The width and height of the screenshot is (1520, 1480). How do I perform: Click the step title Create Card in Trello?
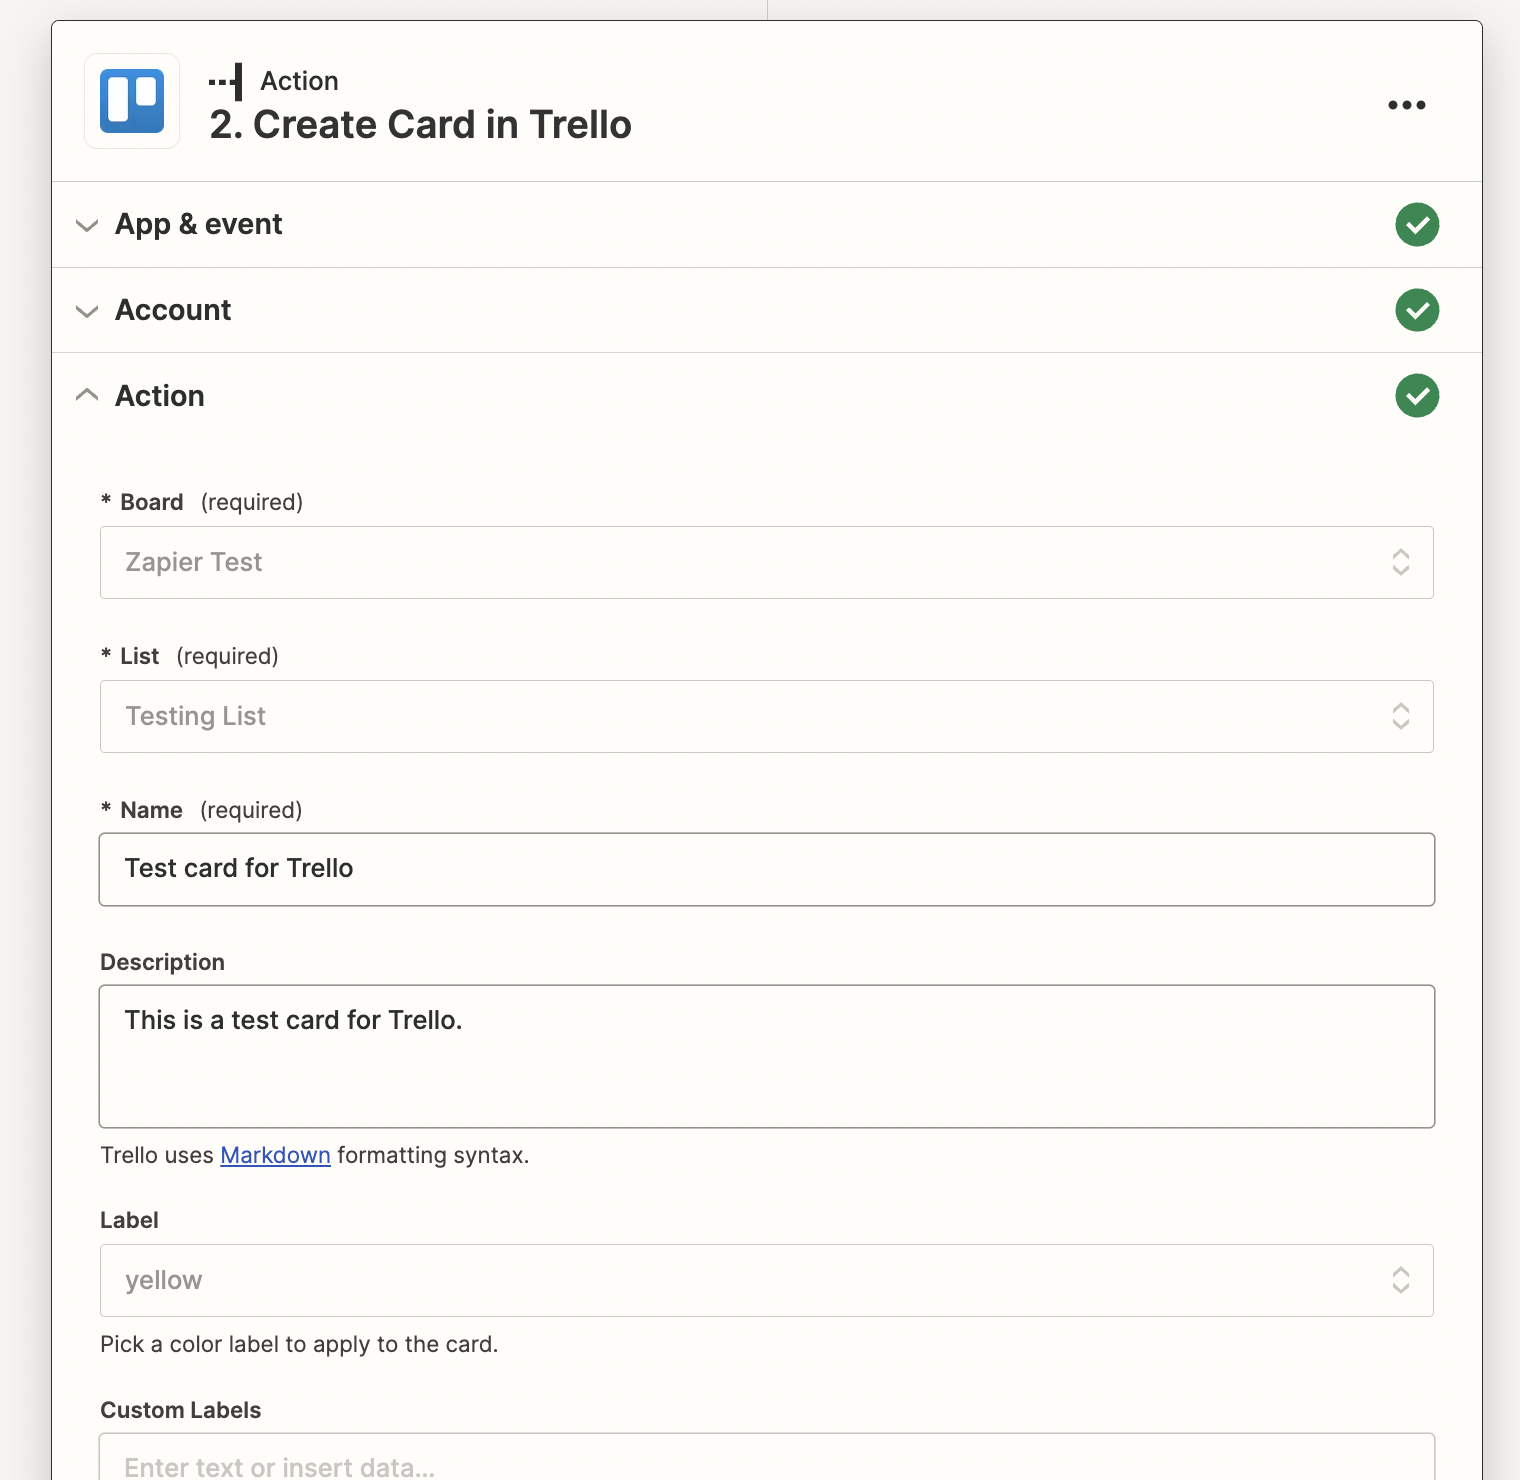tap(420, 124)
